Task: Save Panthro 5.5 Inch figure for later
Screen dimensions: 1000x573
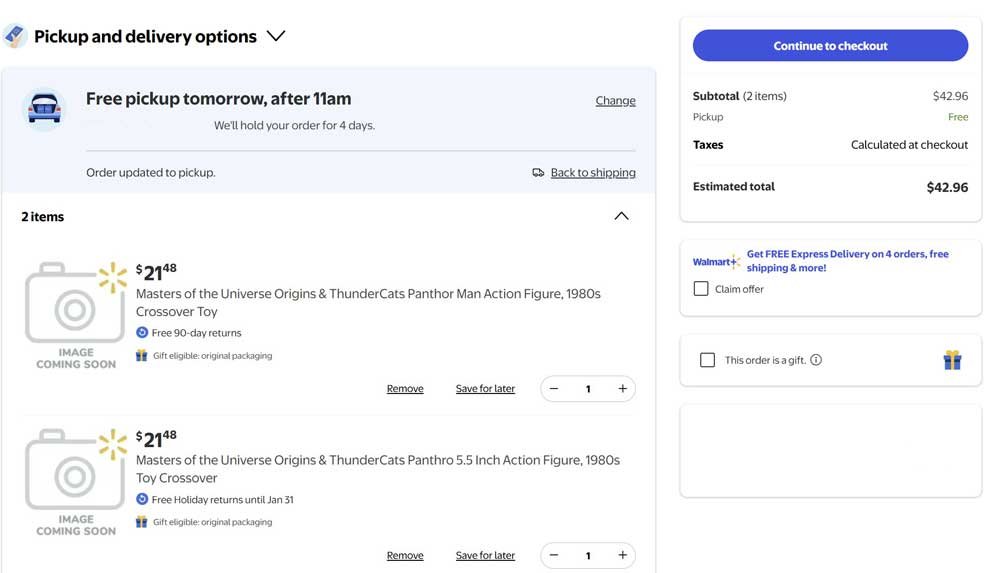Action: pyautogui.click(x=485, y=556)
